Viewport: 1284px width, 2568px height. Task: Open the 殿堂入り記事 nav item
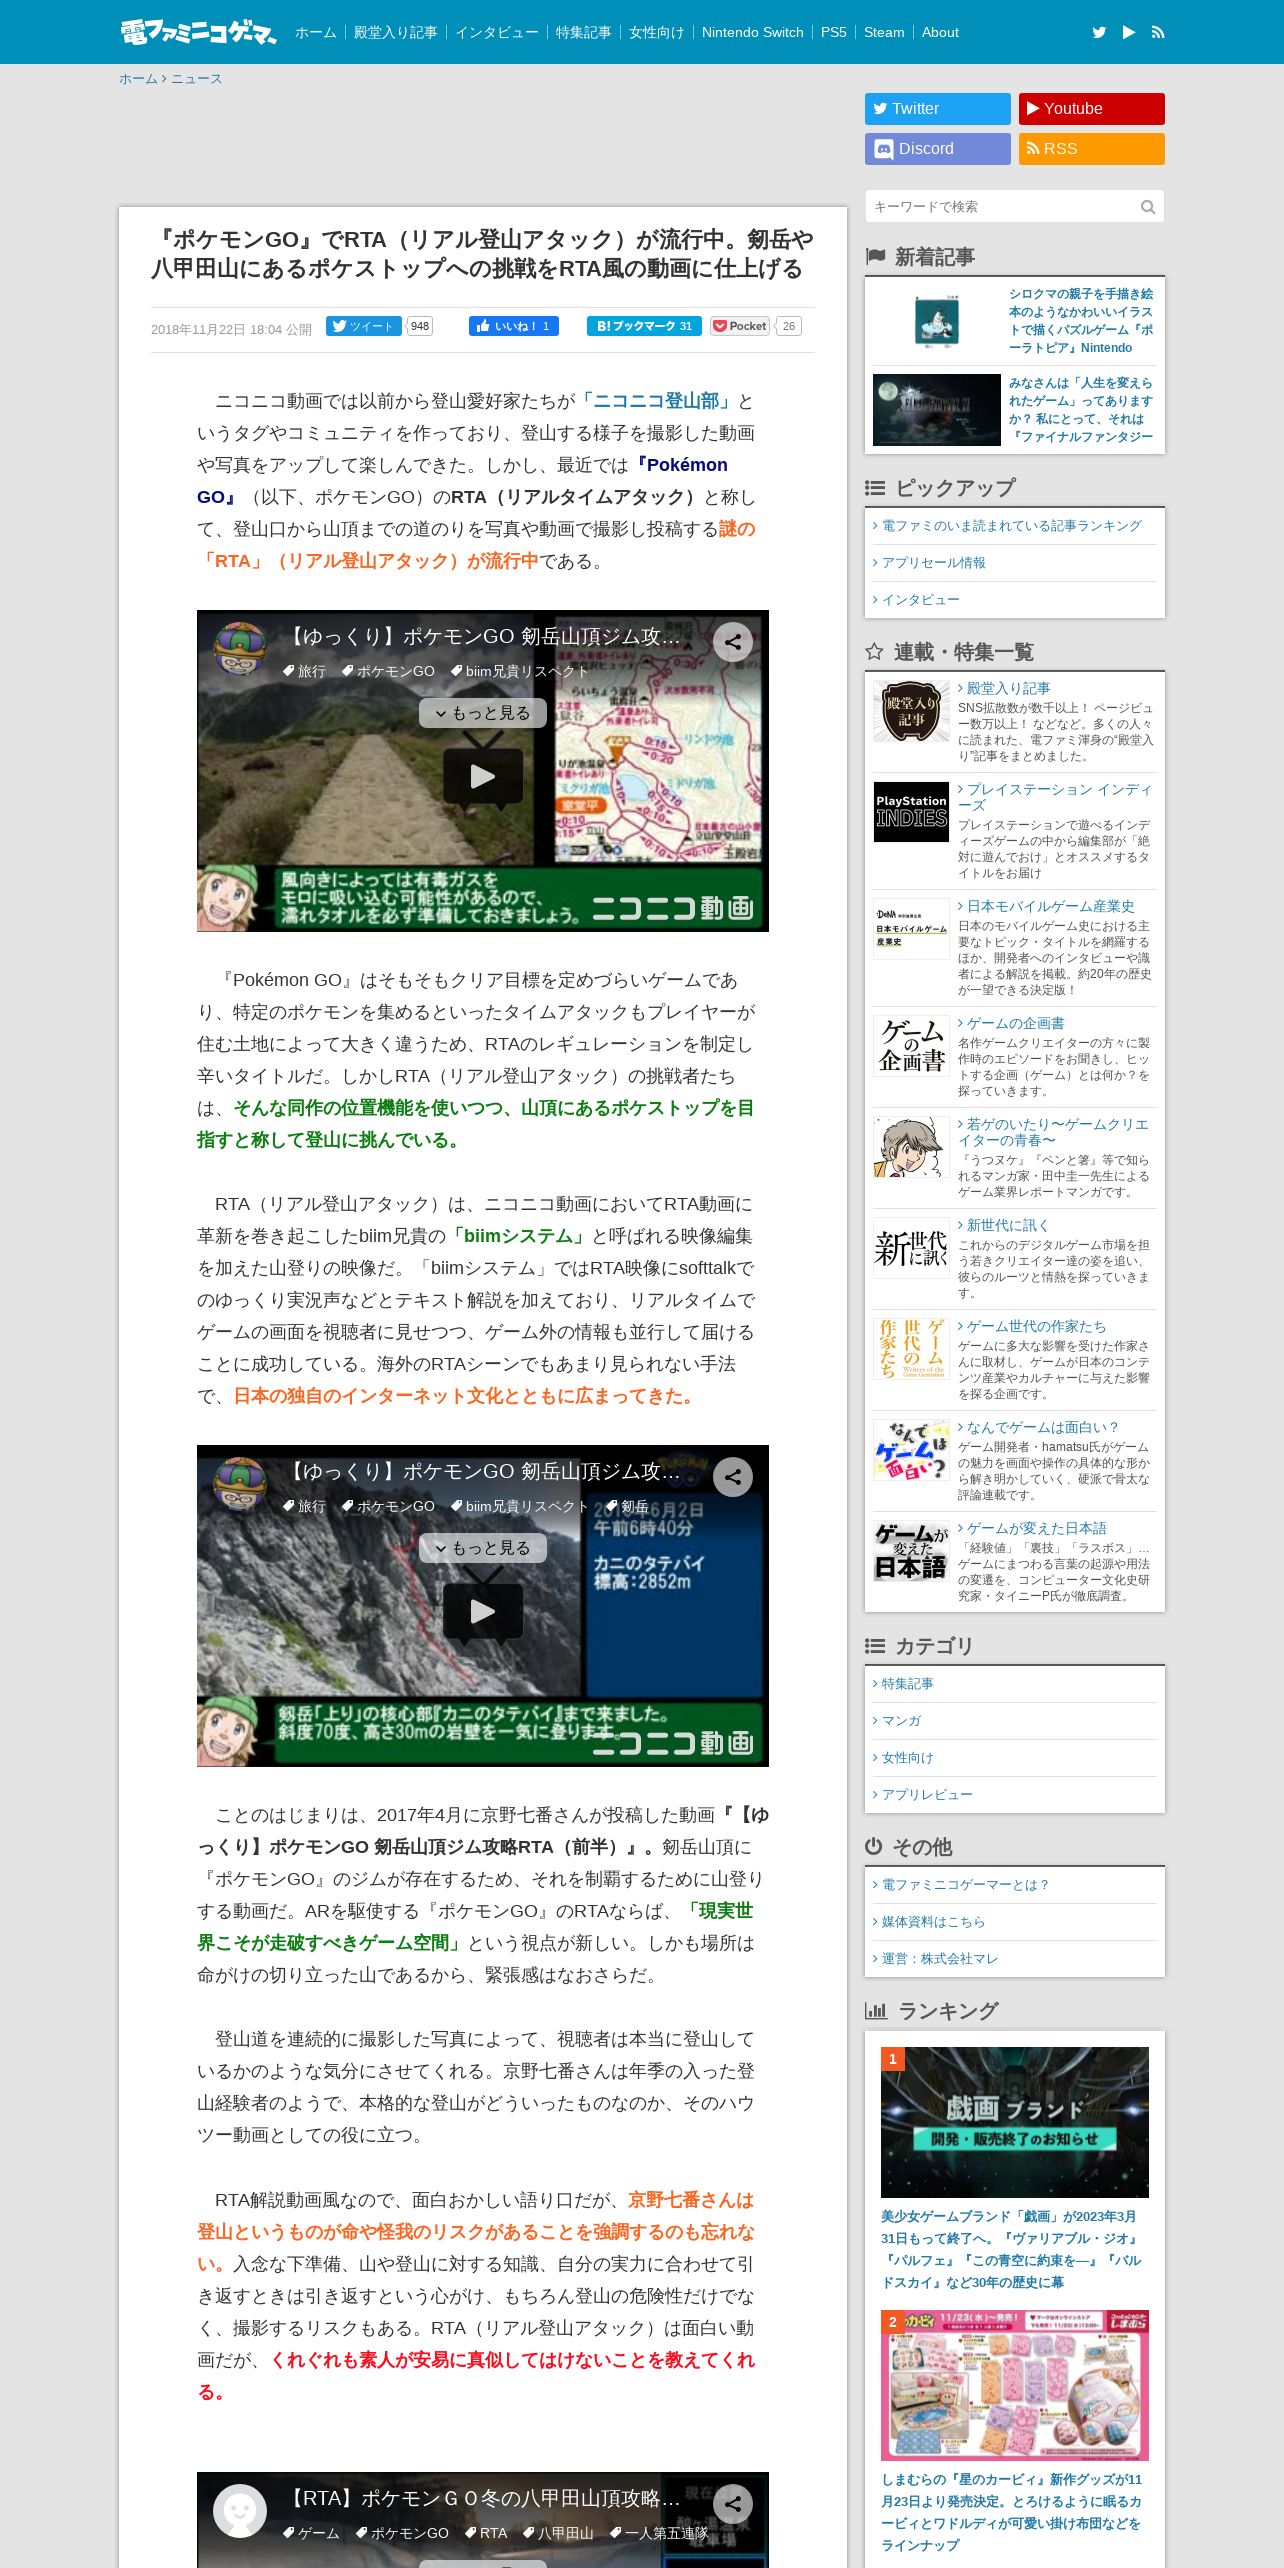click(396, 32)
